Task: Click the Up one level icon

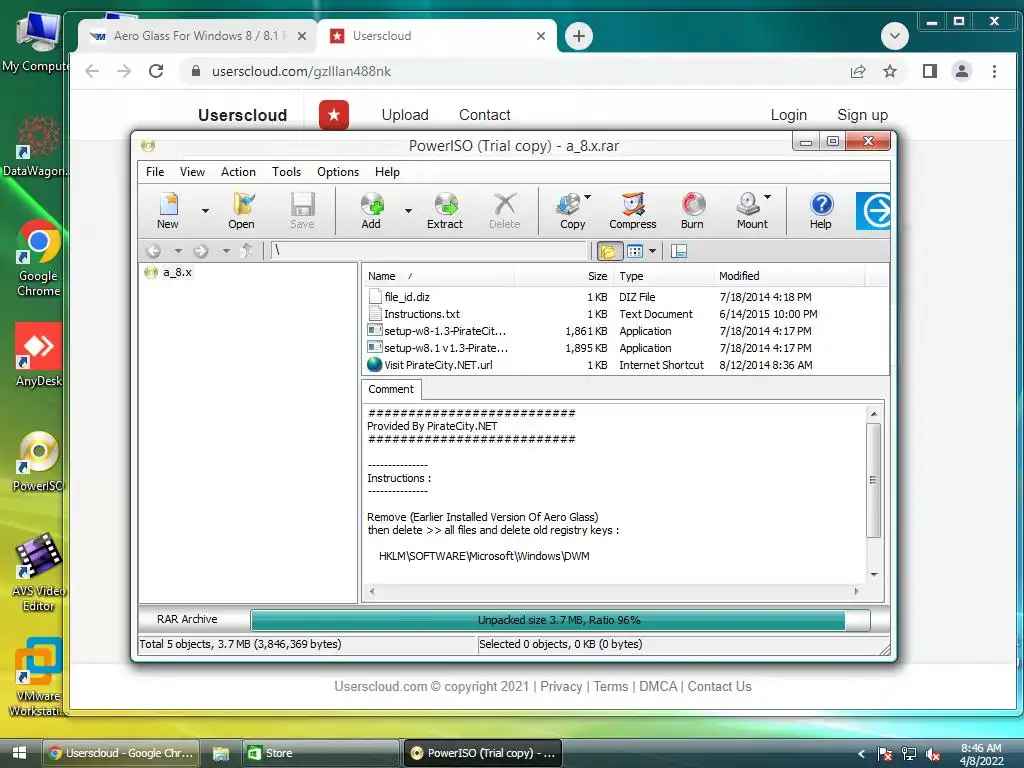Action: pyautogui.click(x=246, y=251)
